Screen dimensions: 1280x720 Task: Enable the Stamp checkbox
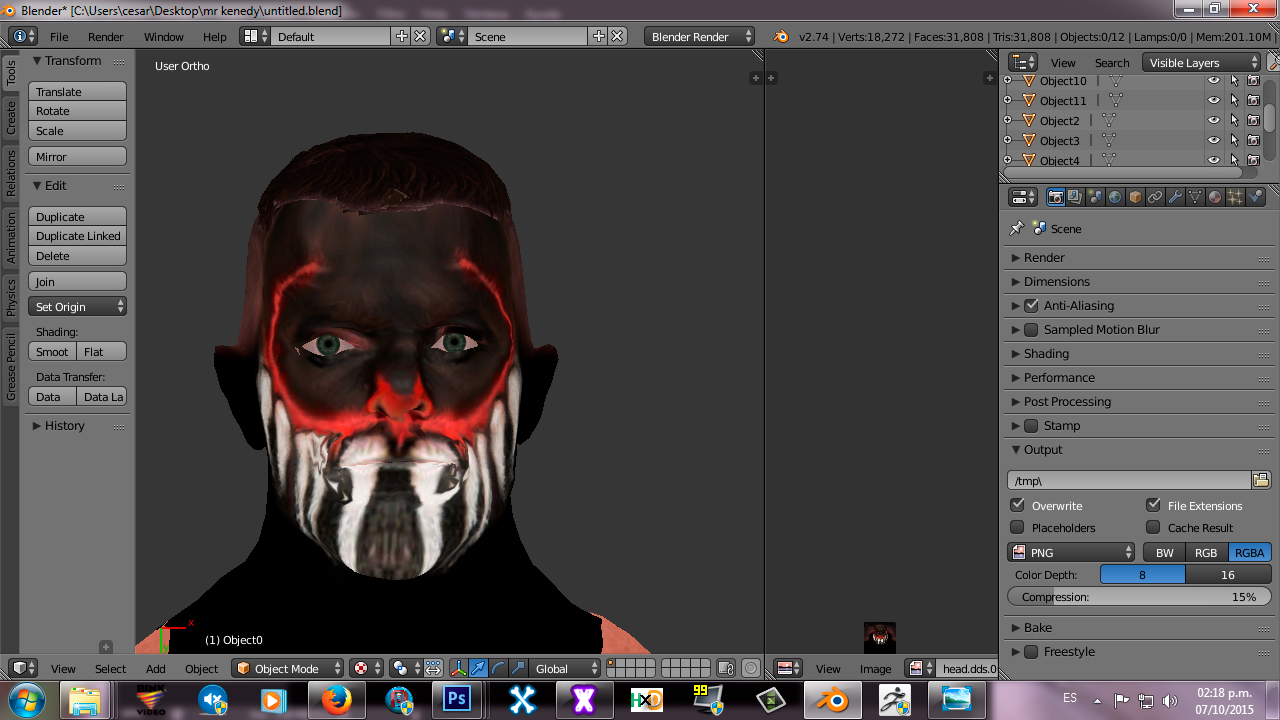[1031, 425]
